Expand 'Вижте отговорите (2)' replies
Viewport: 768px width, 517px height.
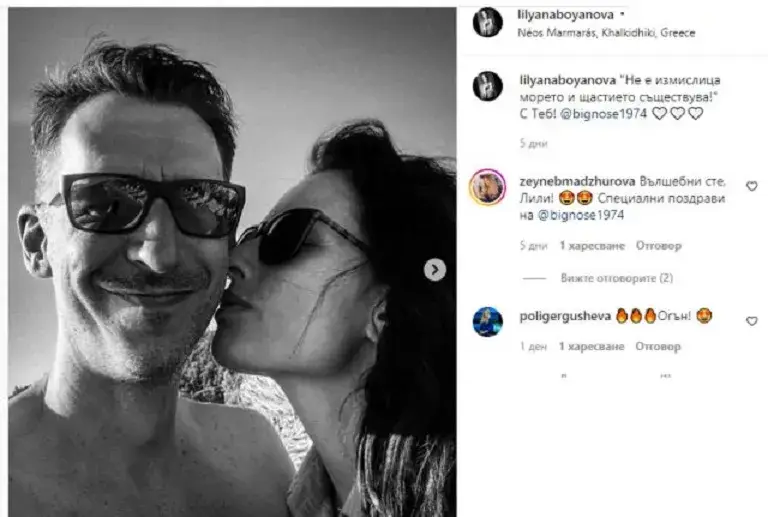click(x=617, y=278)
